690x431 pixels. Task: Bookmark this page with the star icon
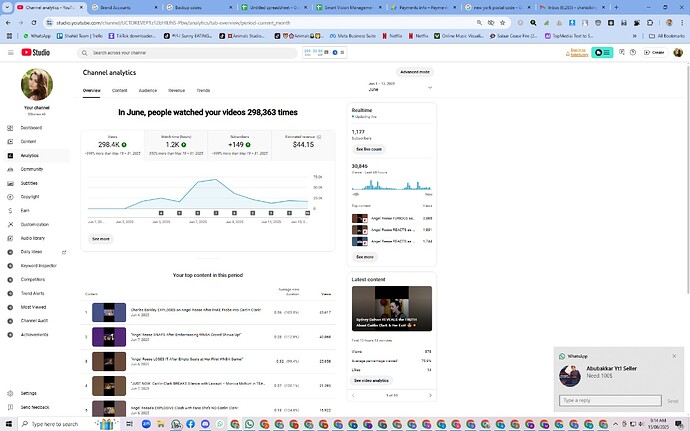click(503, 22)
